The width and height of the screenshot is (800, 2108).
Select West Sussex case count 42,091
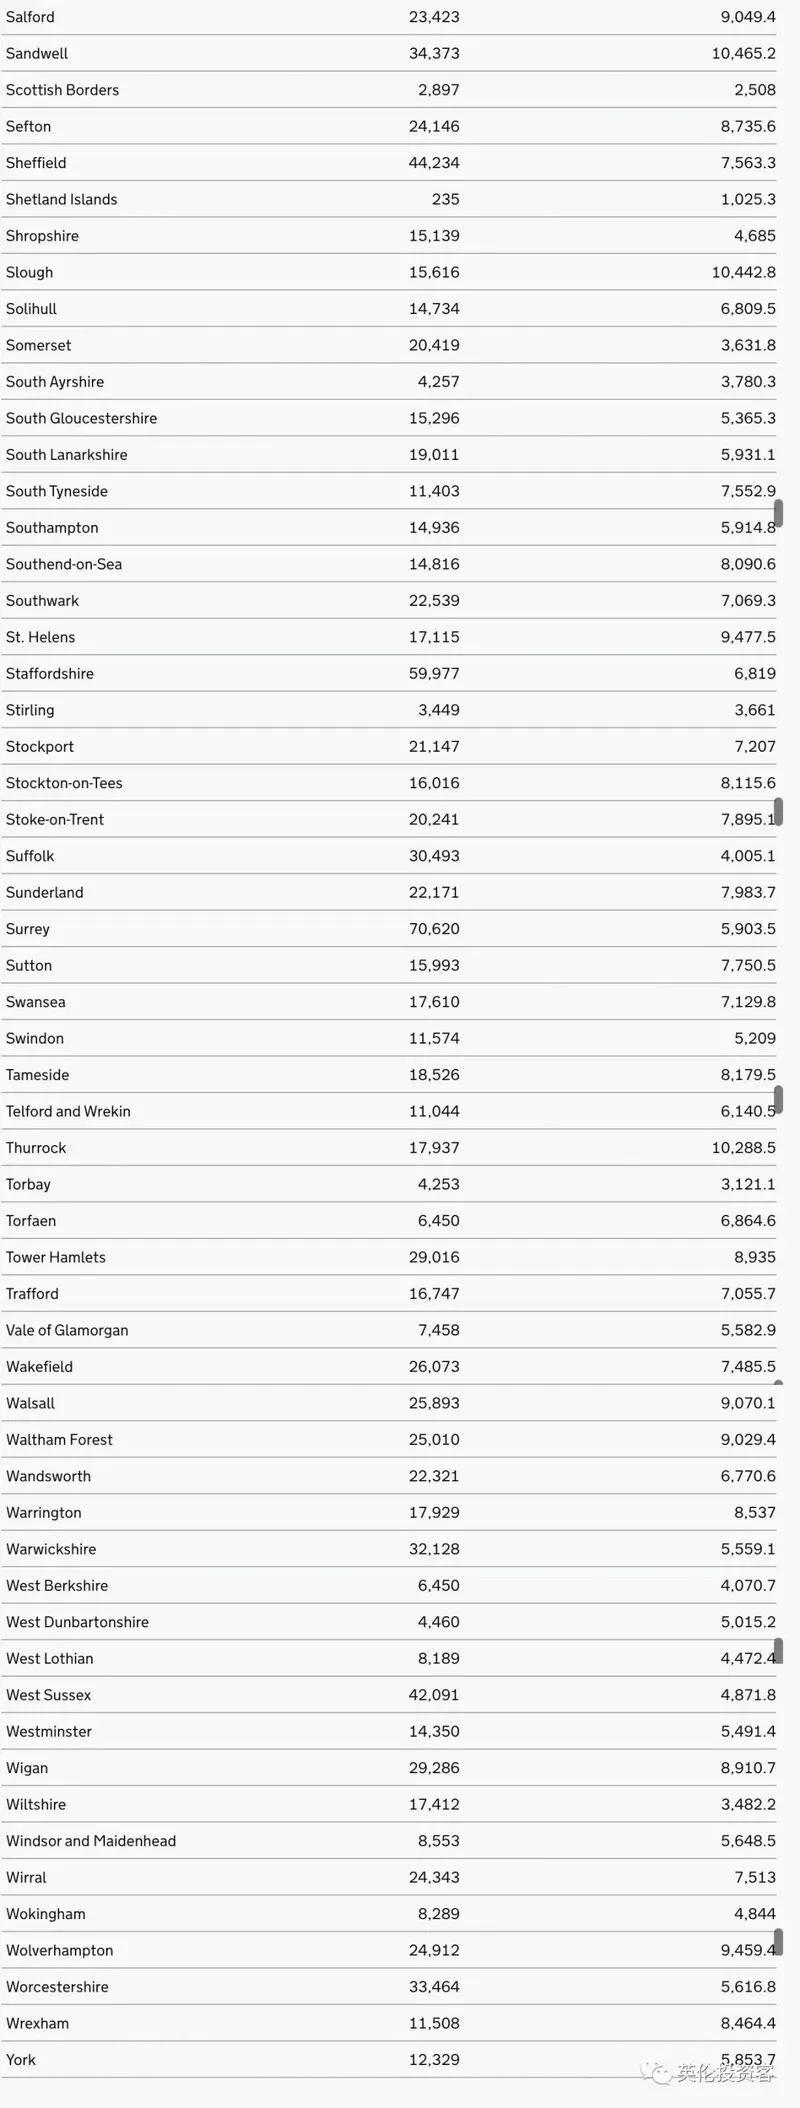(434, 1695)
